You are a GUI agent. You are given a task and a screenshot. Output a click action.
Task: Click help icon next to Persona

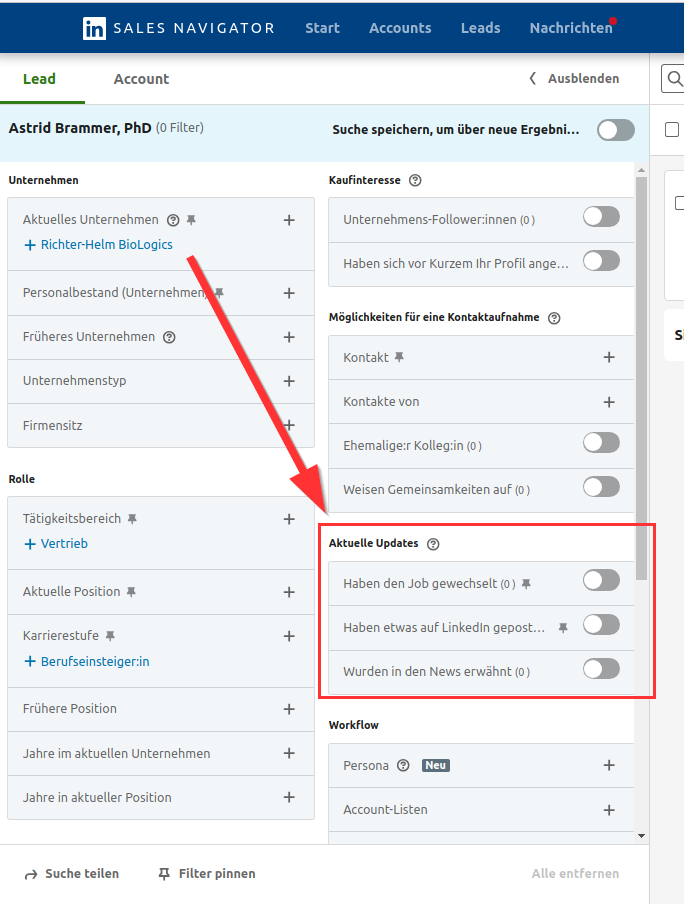pos(403,766)
